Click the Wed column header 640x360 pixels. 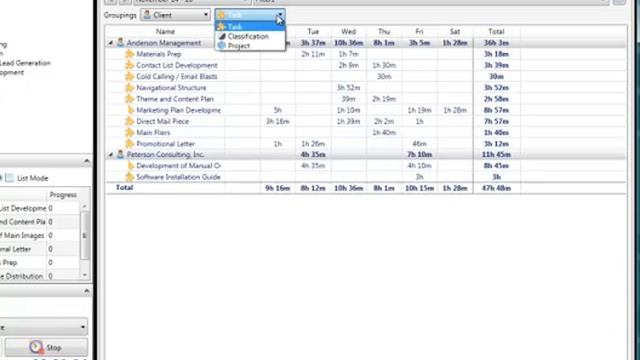(349, 31)
